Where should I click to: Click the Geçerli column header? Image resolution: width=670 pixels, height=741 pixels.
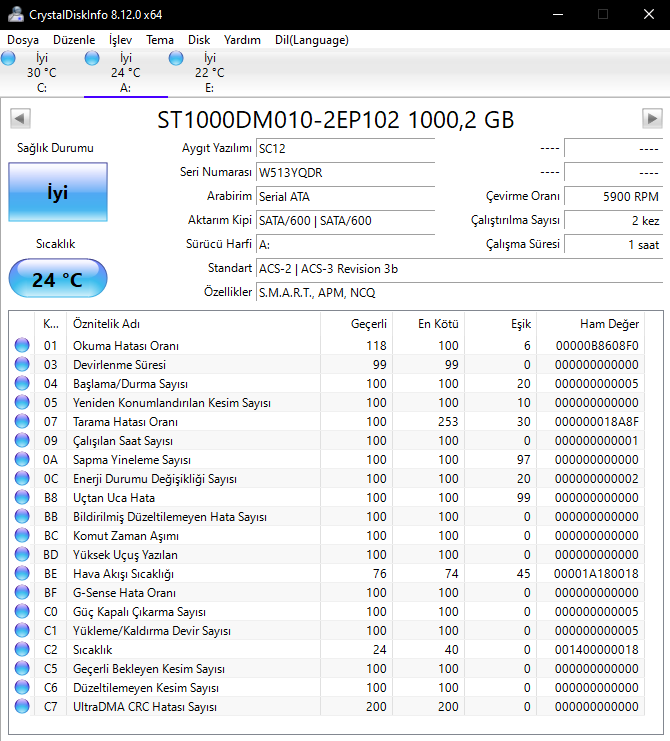[356, 324]
